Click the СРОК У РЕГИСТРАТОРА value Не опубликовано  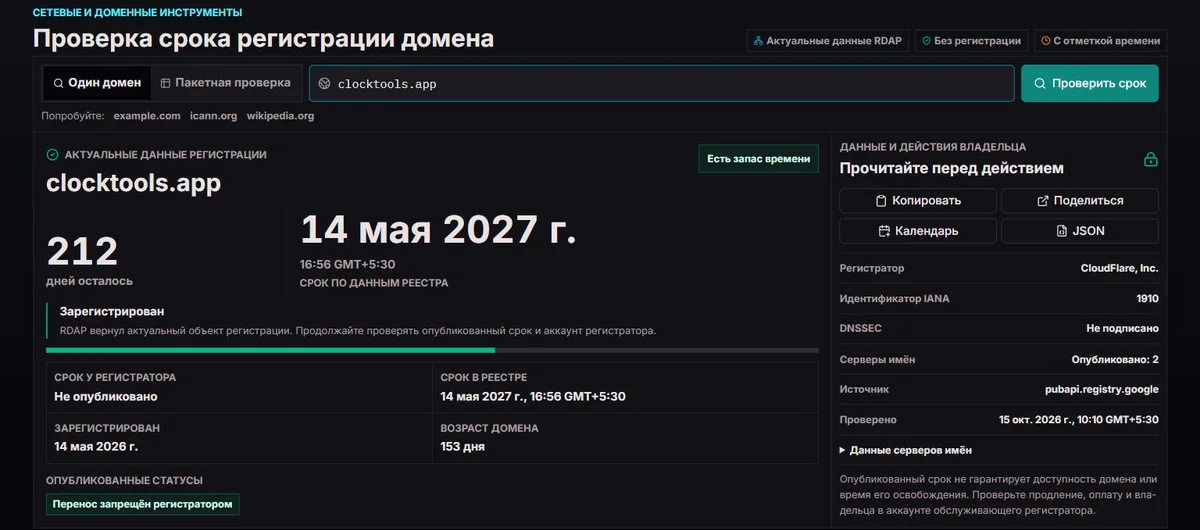(105, 396)
